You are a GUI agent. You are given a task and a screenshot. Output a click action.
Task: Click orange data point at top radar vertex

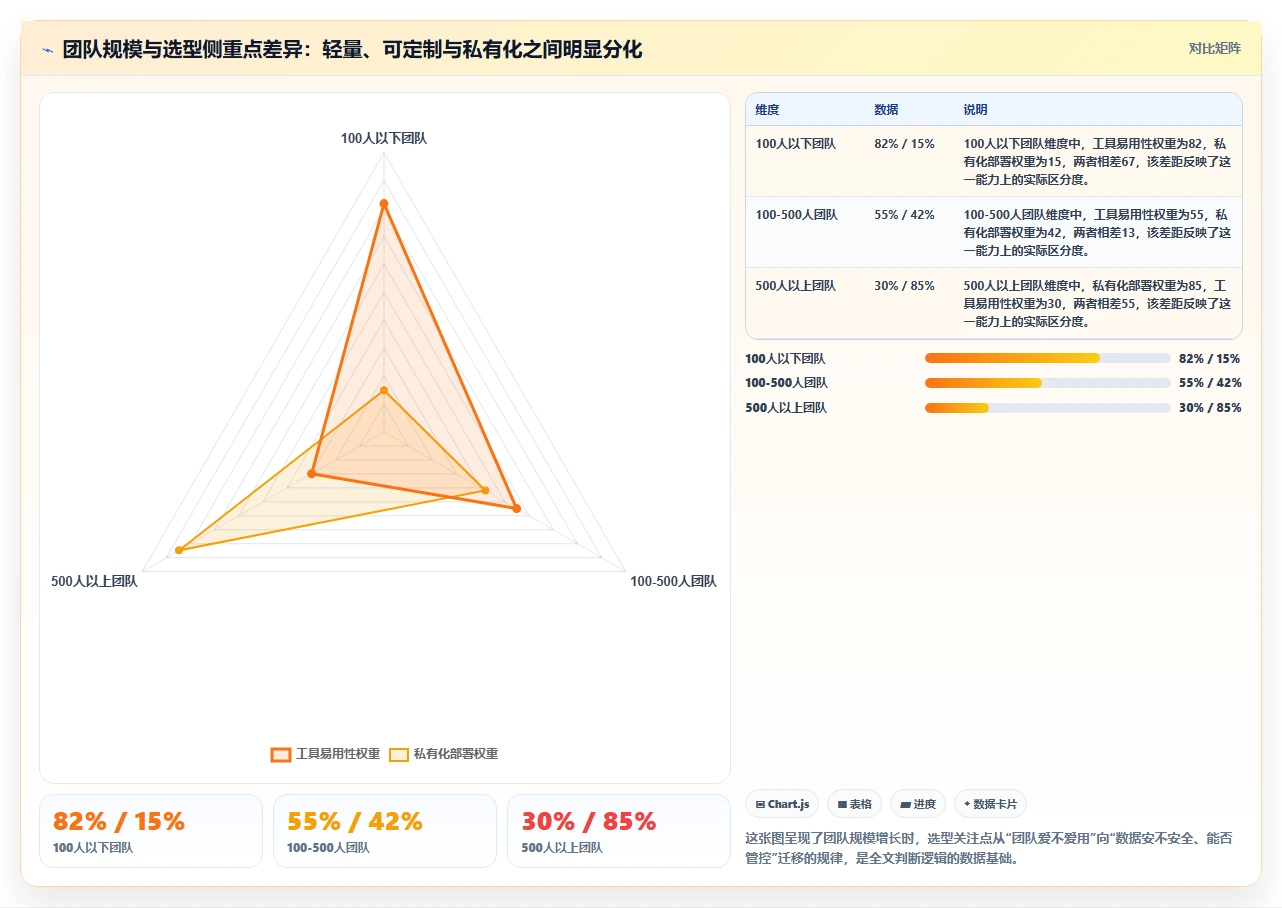[x=383, y=204]
